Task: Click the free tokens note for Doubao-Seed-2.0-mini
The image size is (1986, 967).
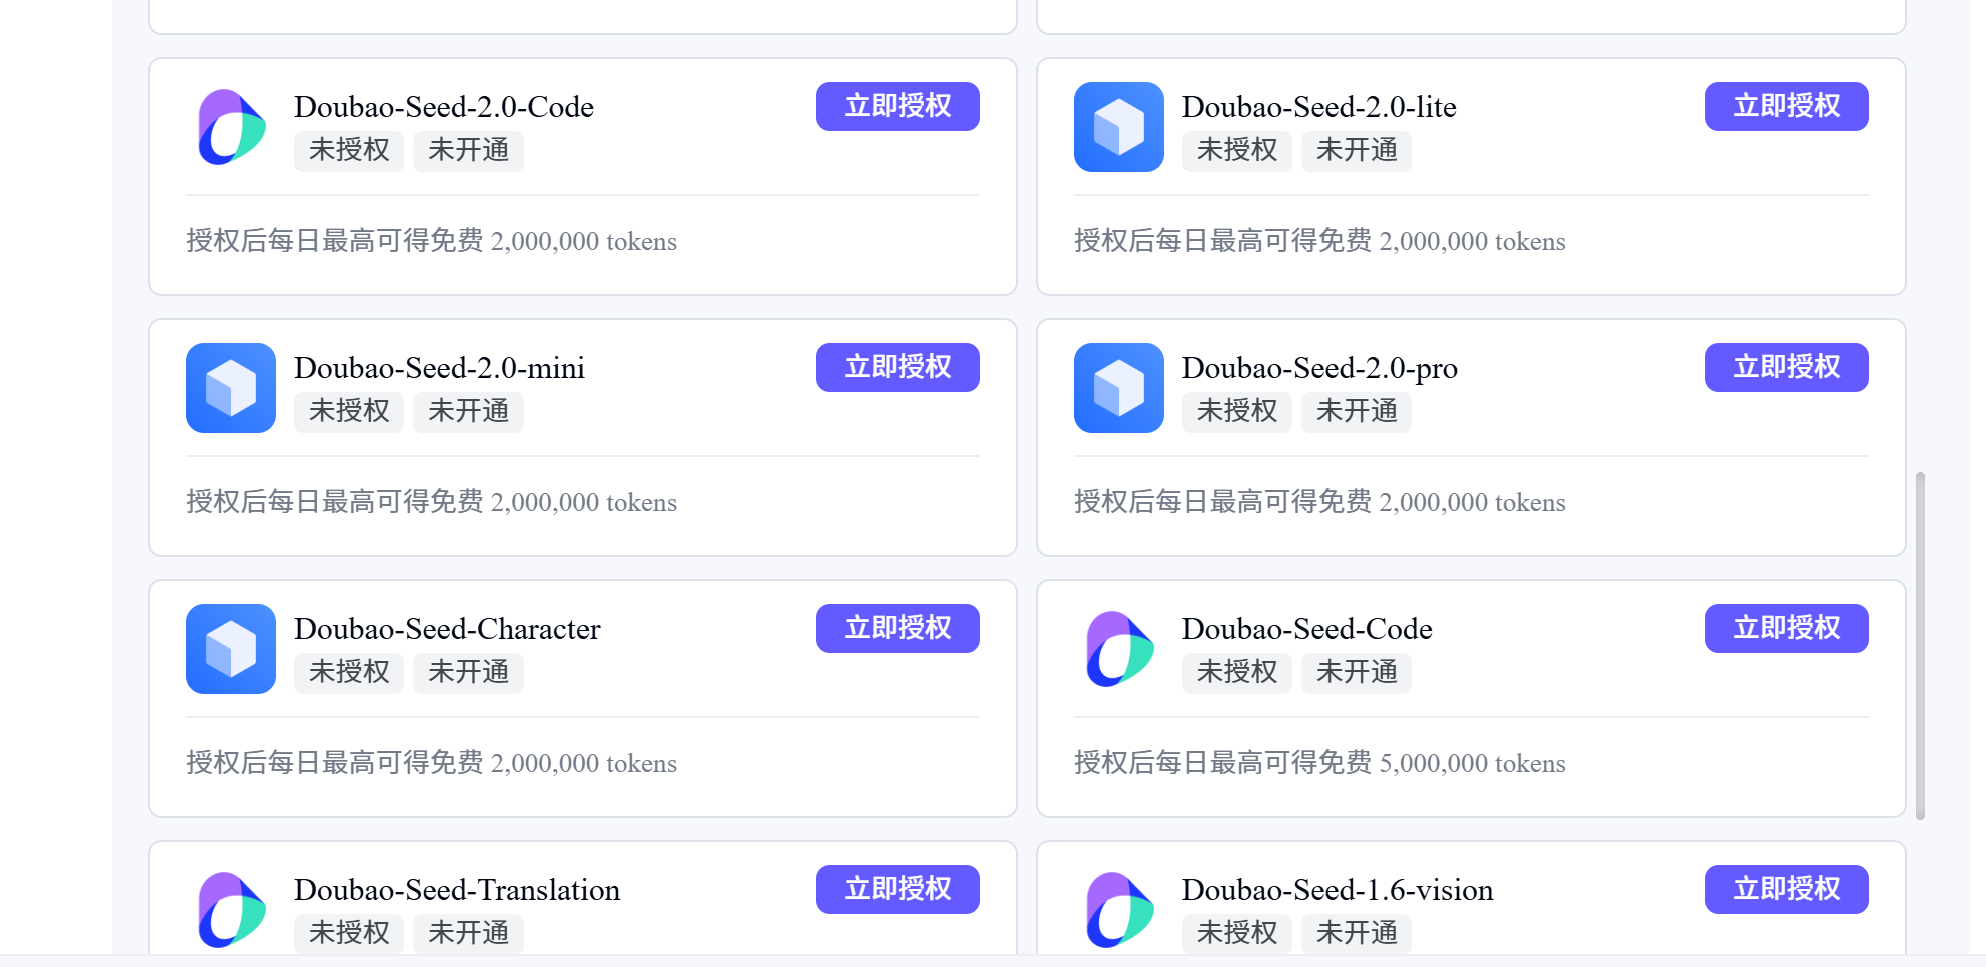Action: (x=431, y=503)
